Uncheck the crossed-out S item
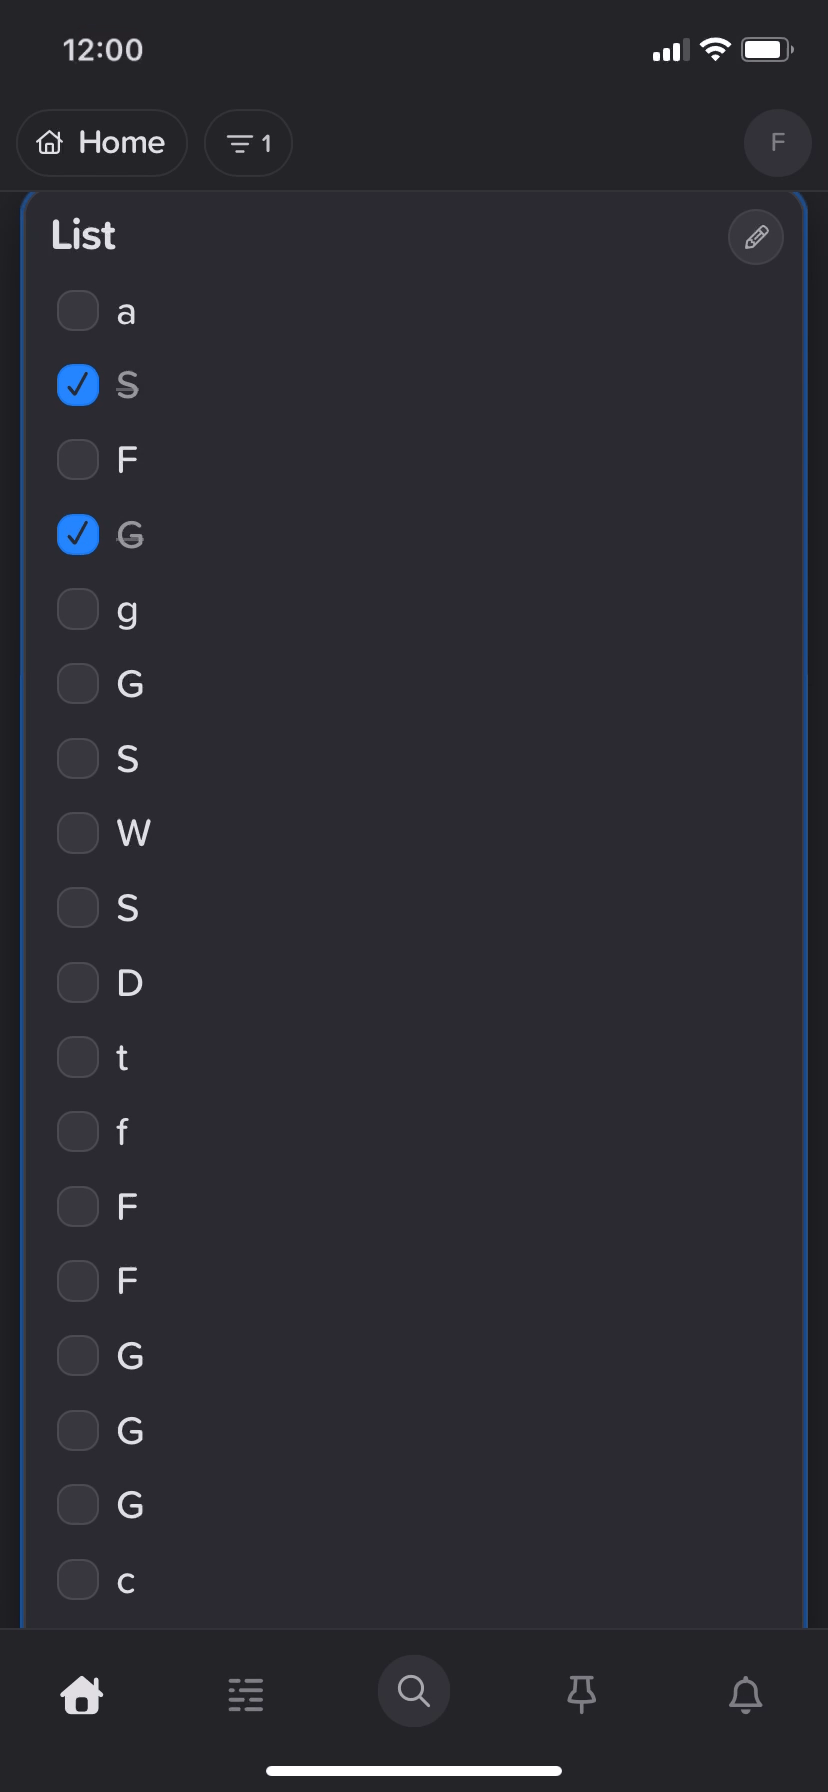The height and width of the screenshot is (1792, 828). coord(78,385)
